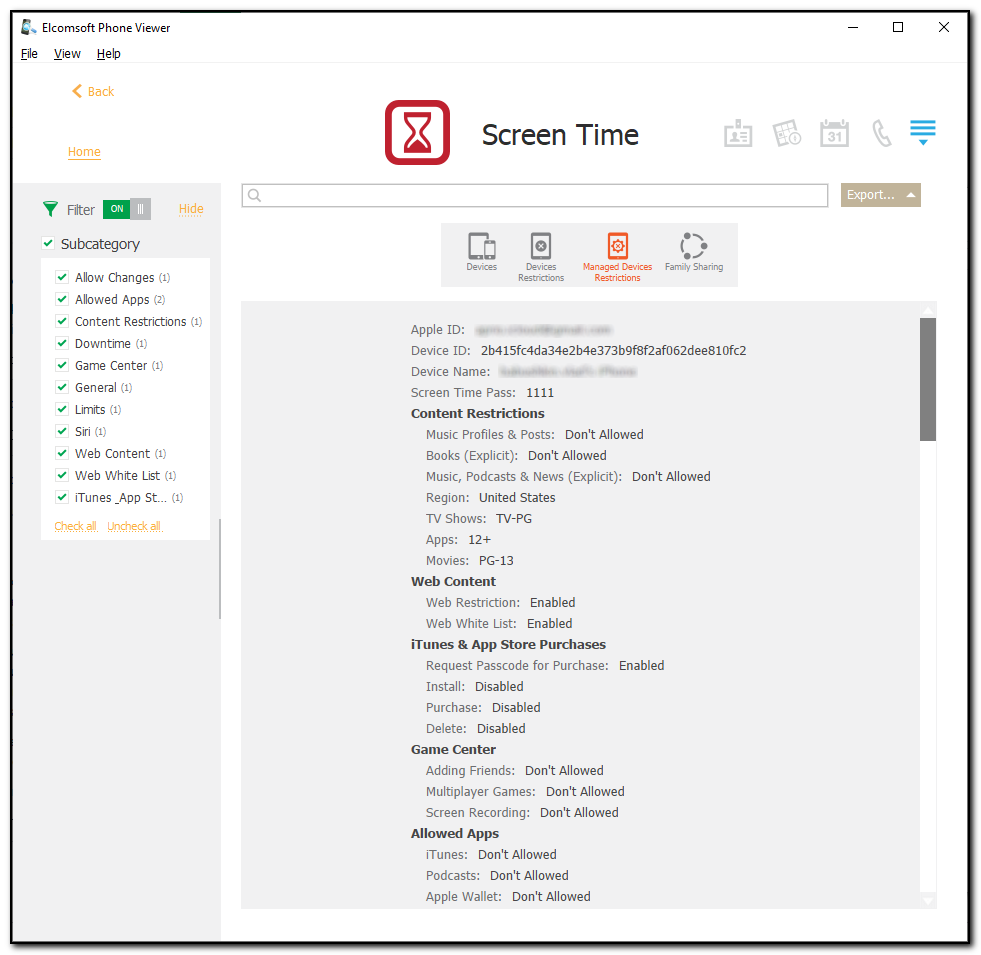The width and height of the screenshot is (981, 955).
Task: Click the green filter funnel icon
Action: (49, 209)
